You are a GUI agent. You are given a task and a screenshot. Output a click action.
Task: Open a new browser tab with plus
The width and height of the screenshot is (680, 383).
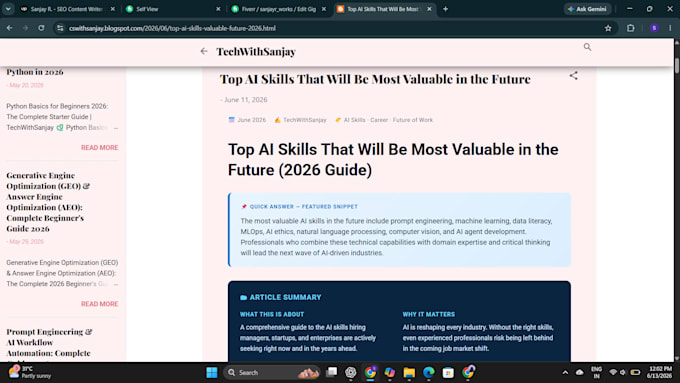[445, 9]
